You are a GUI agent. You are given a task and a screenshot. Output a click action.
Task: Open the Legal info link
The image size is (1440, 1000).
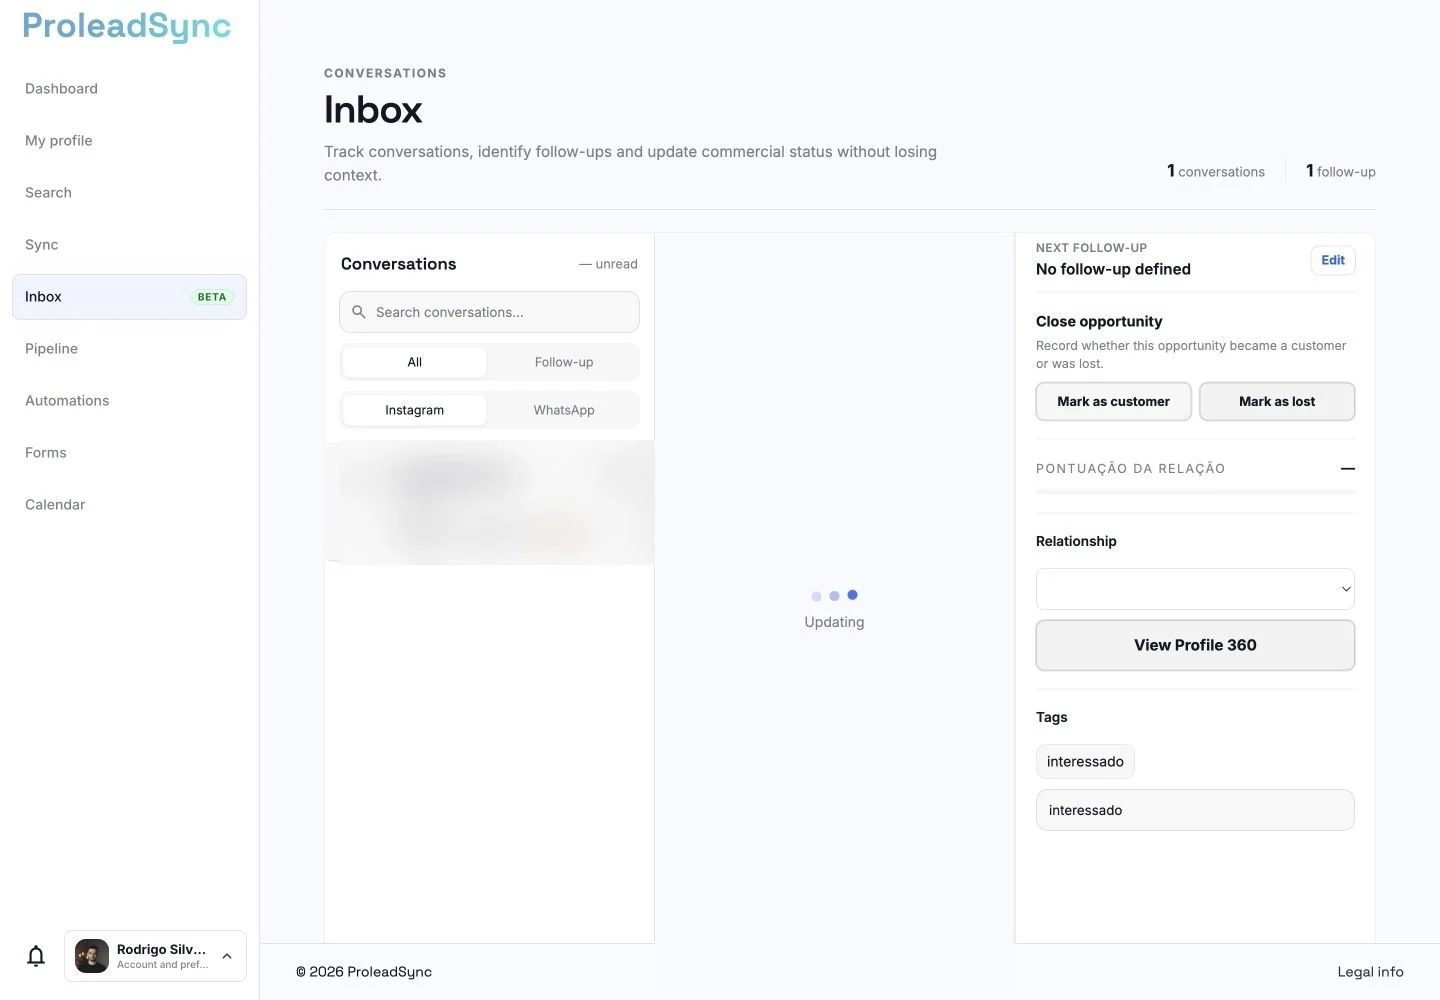1370,972
